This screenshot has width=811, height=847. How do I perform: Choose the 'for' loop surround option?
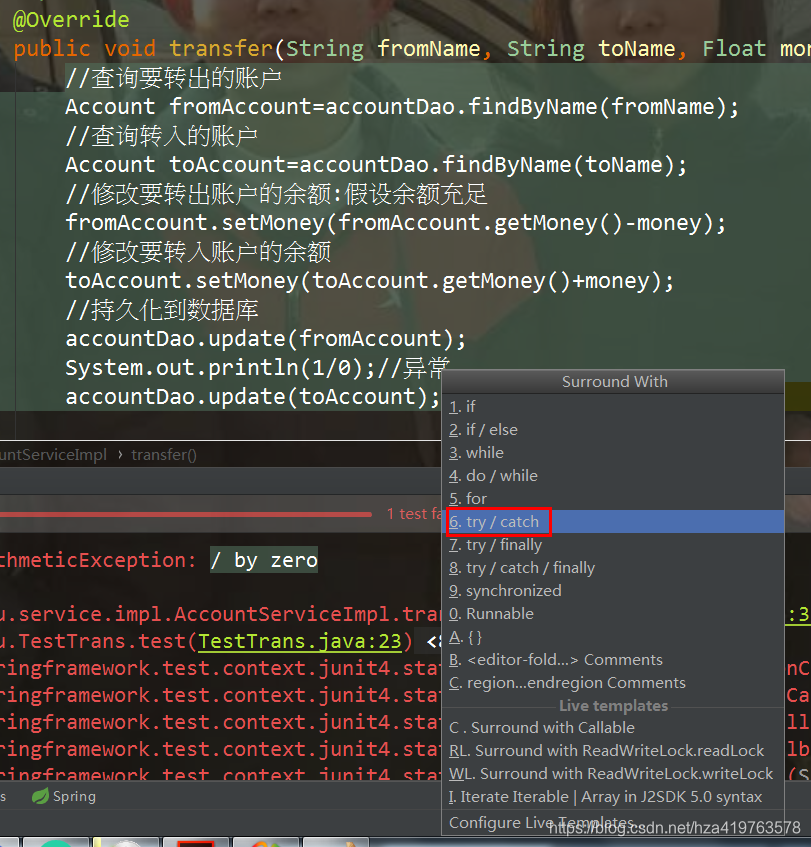(613, 499)
